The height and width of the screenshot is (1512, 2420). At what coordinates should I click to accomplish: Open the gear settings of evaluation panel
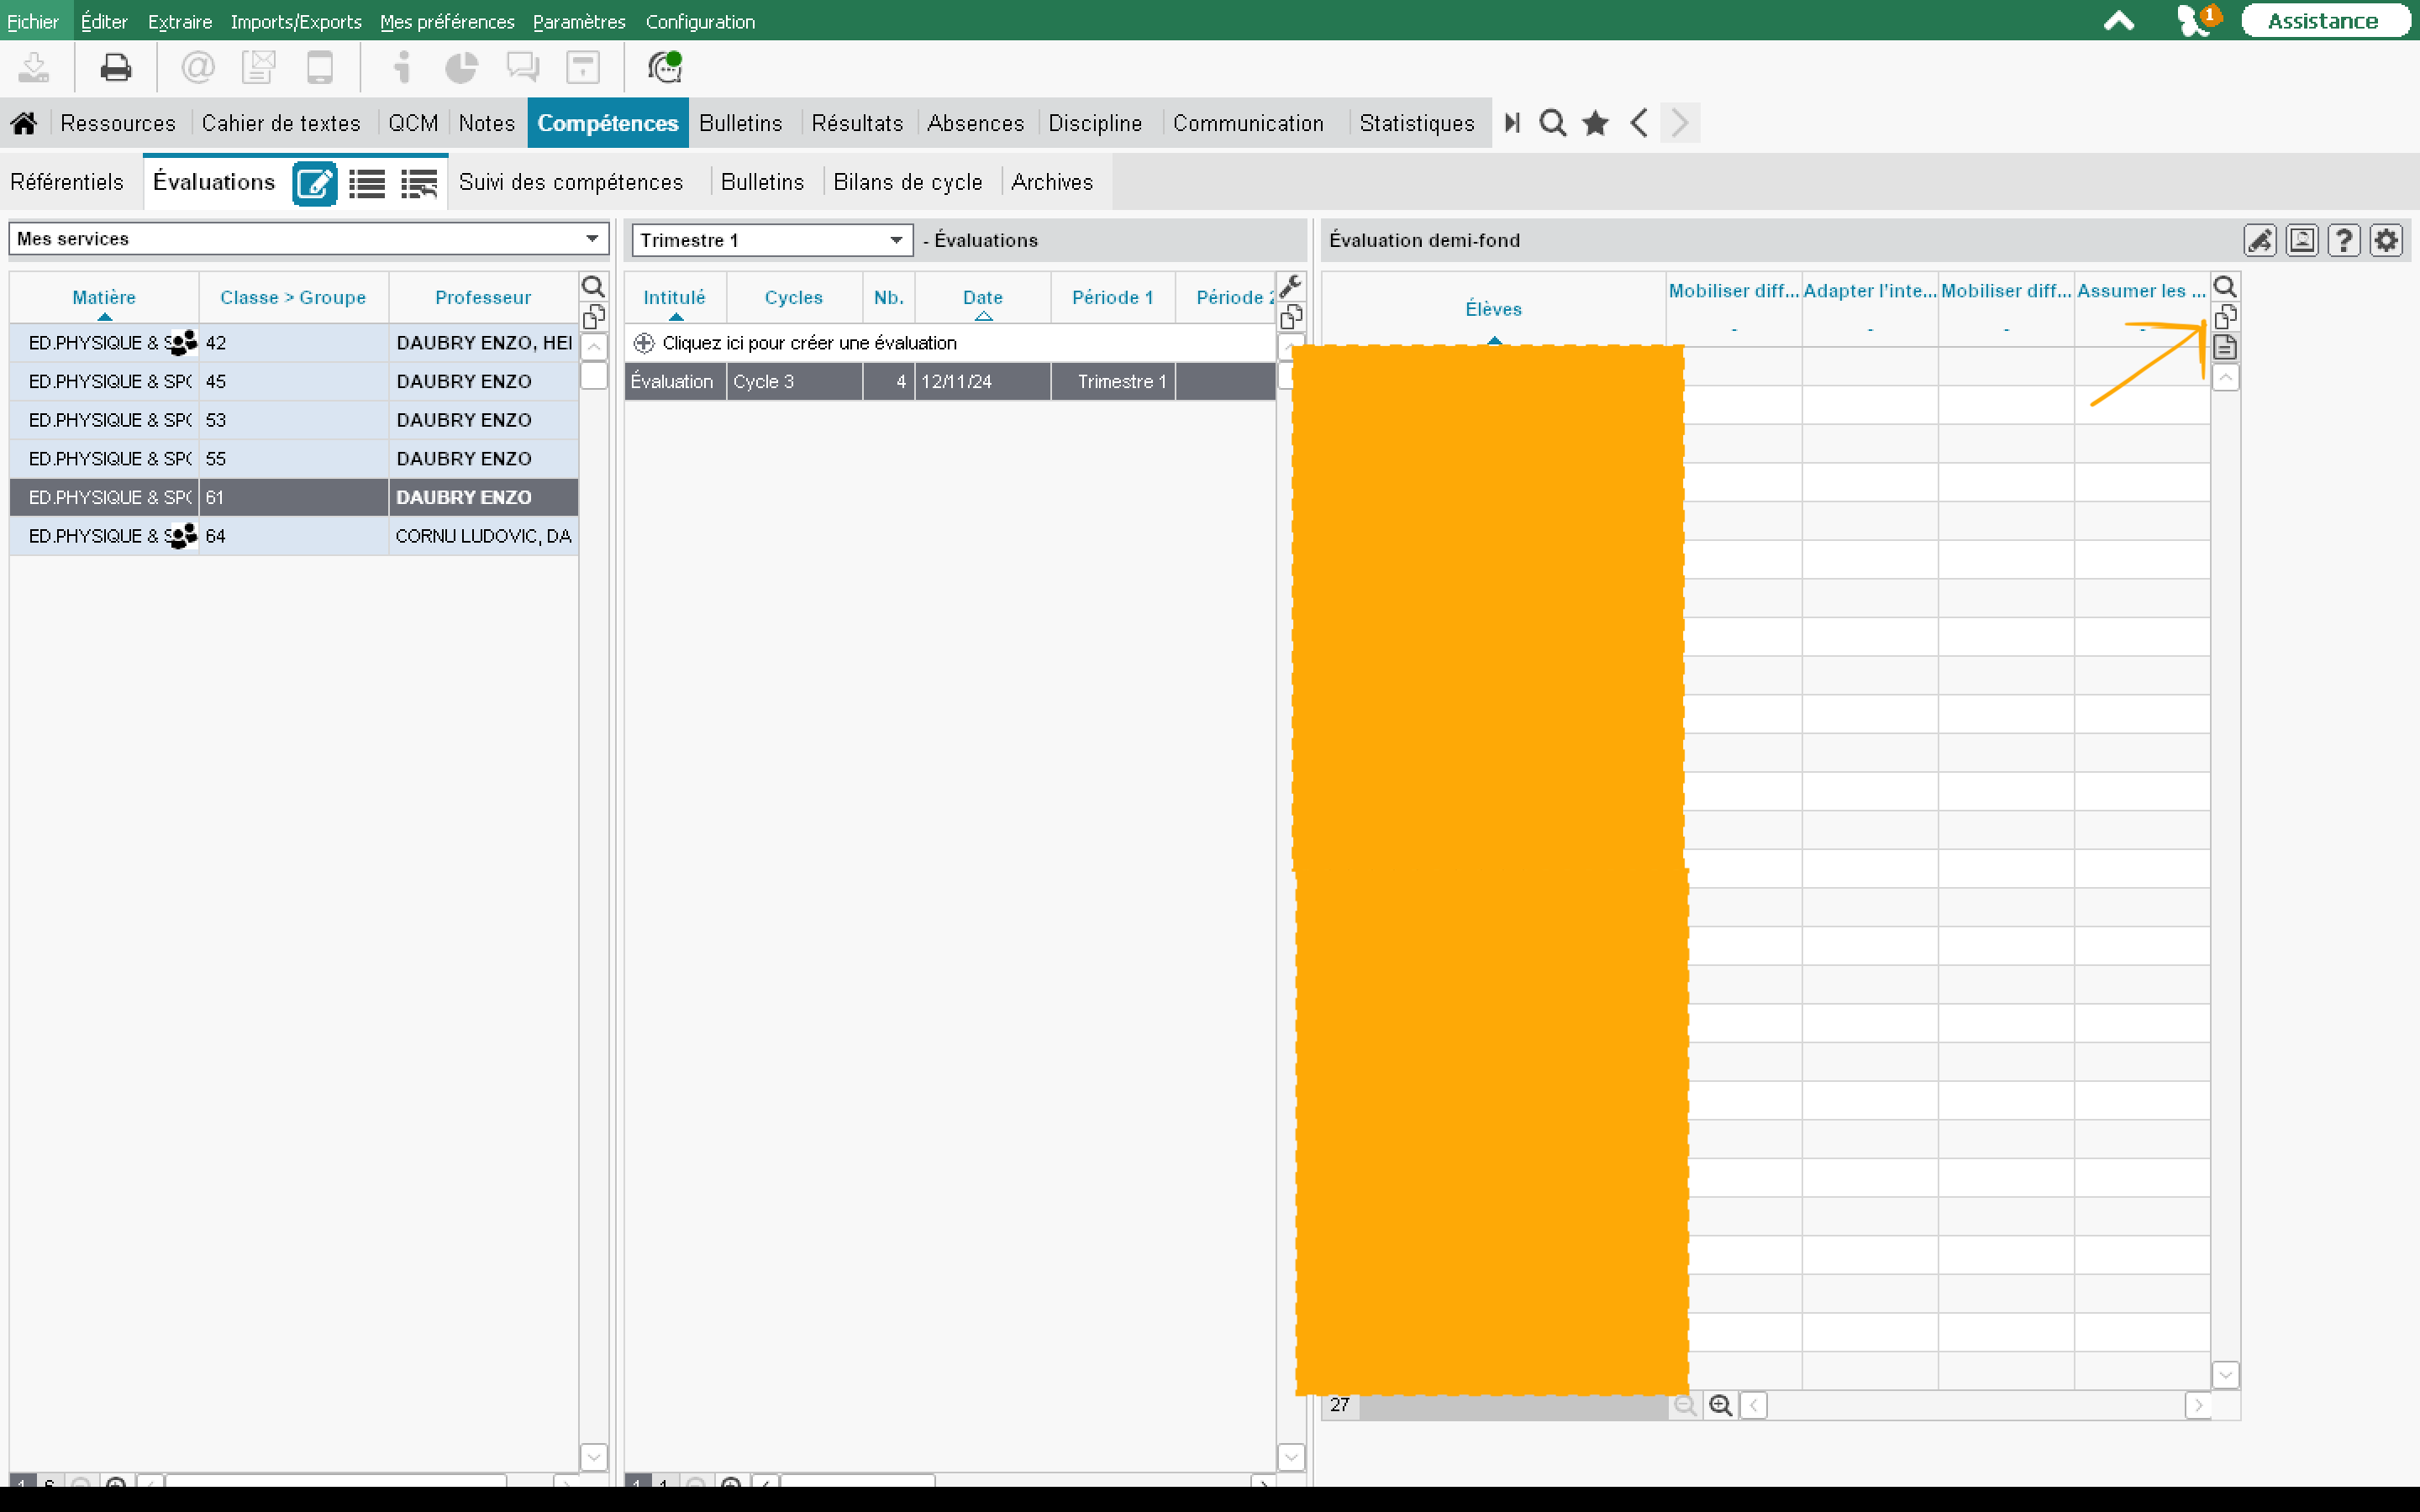coord(2386,240)
